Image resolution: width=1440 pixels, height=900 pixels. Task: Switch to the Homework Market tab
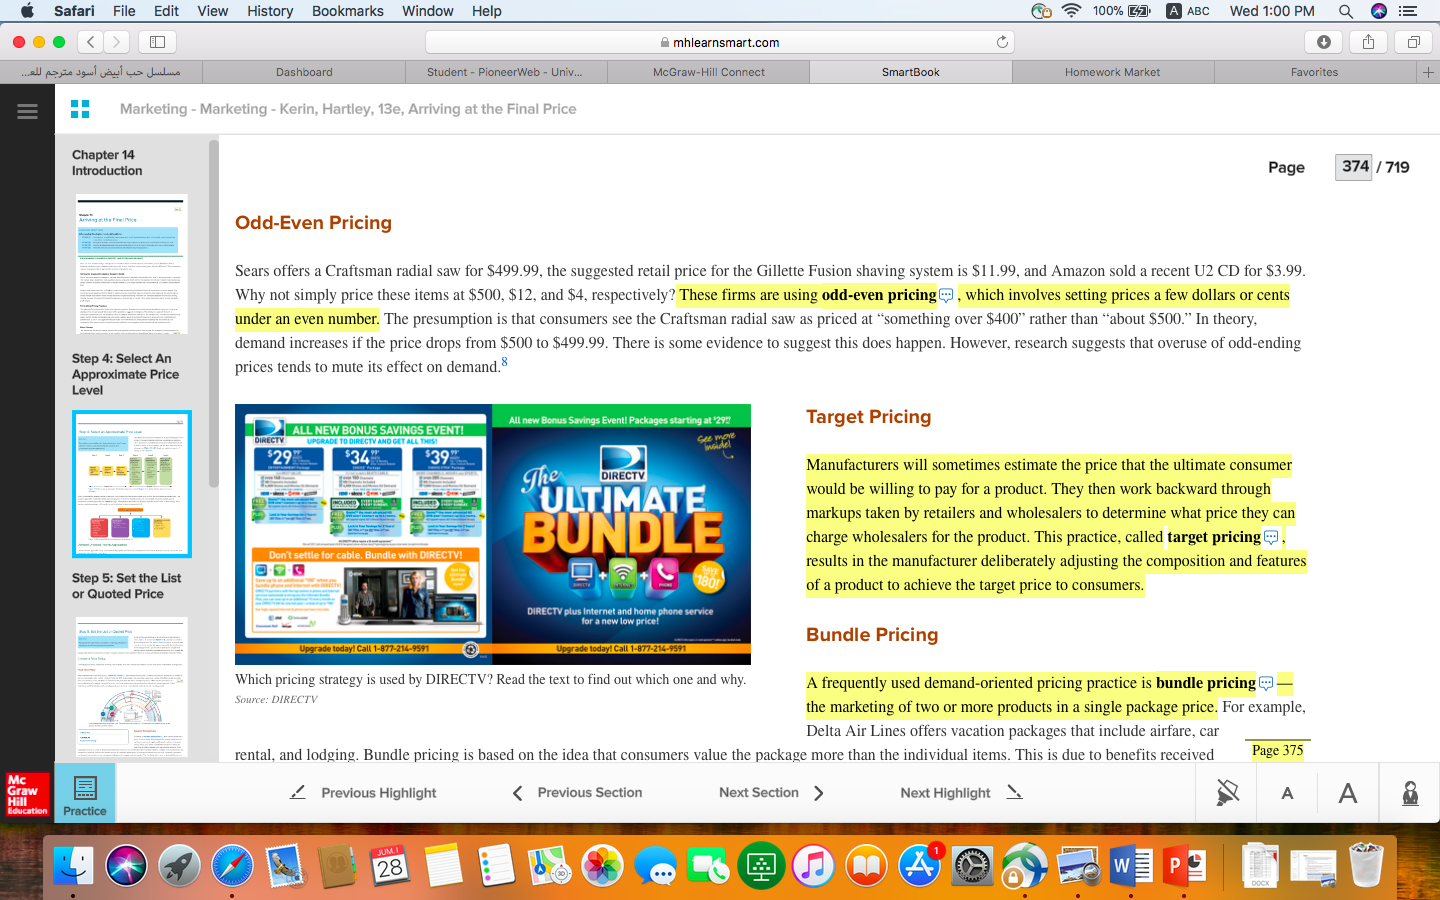pyautogui.click(x=1112, y=72)
